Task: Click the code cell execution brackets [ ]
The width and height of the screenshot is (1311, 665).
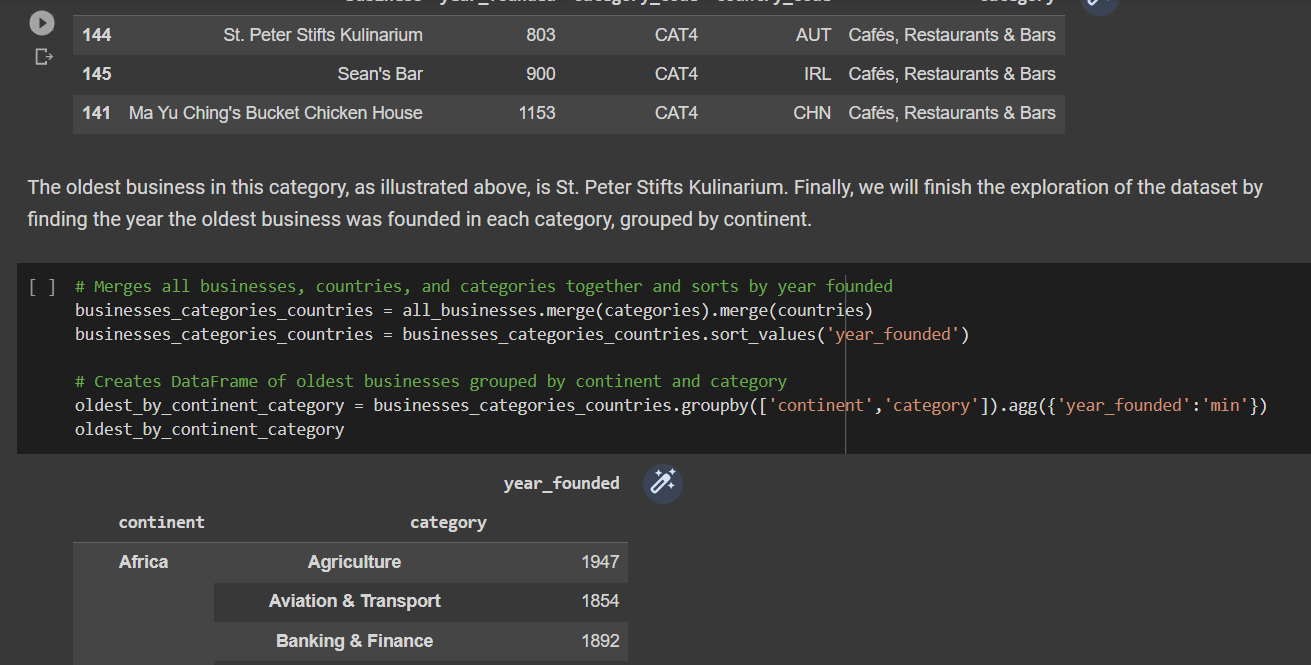Action: tap(41, 285)
